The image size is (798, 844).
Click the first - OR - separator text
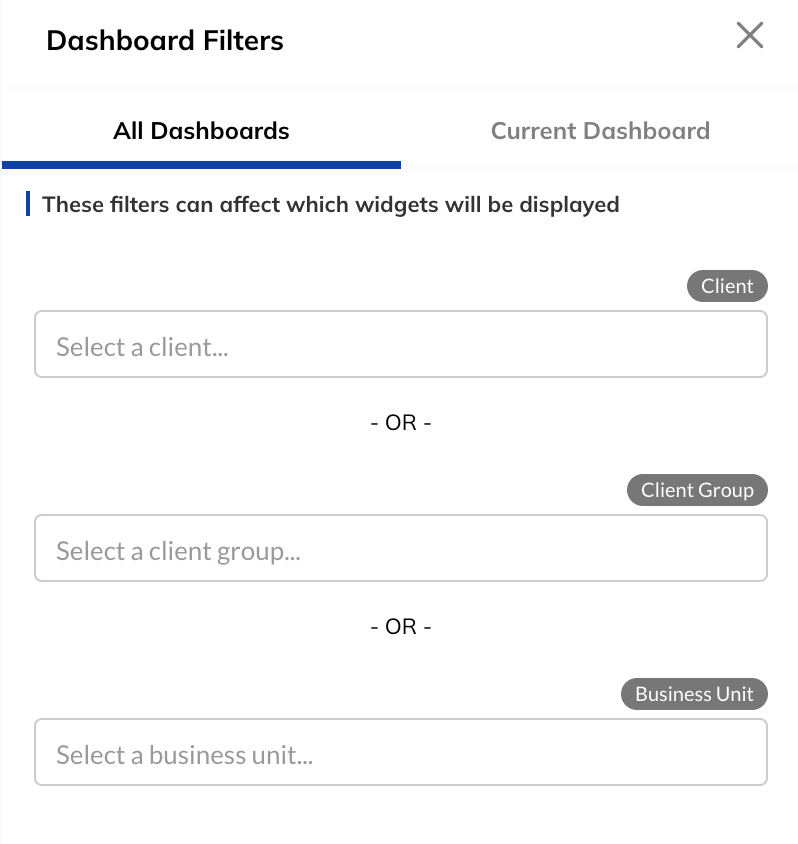[400, 422]
